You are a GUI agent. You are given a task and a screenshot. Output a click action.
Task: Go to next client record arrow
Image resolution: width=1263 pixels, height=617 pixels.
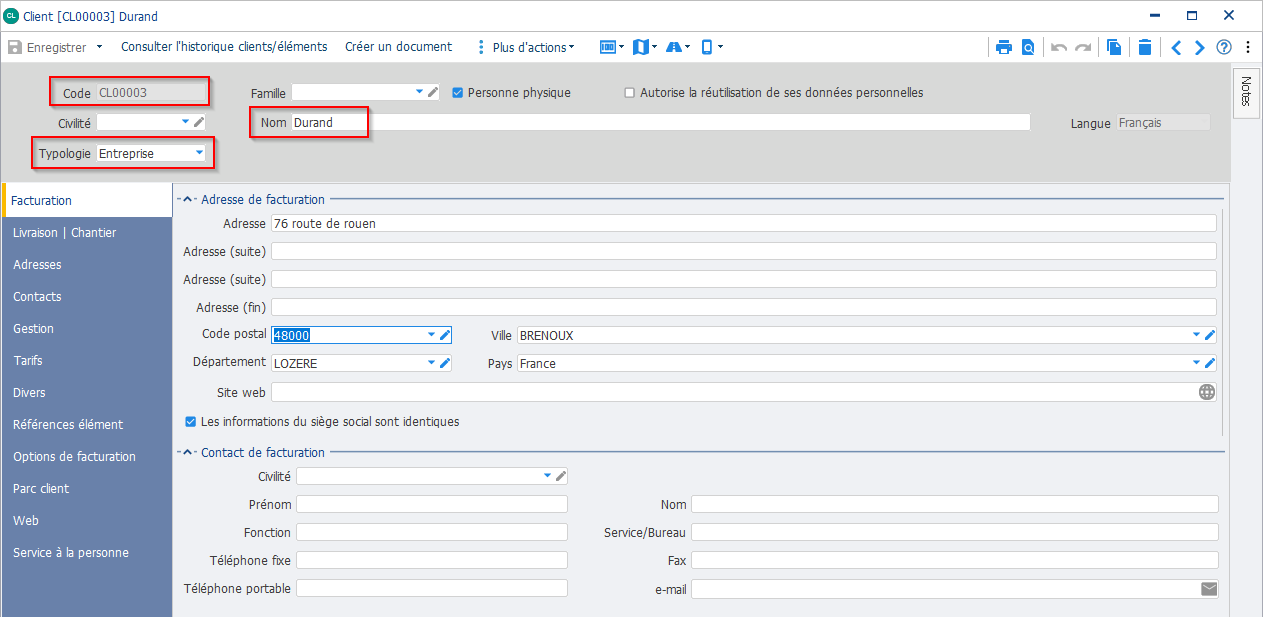[x=1199, y=47]
